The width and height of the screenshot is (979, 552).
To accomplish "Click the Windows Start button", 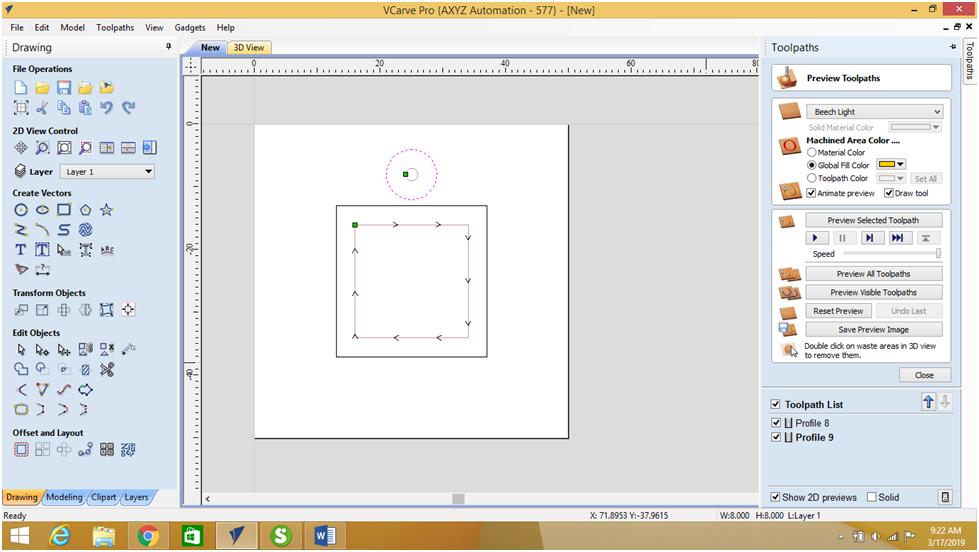I will [19, 536].
